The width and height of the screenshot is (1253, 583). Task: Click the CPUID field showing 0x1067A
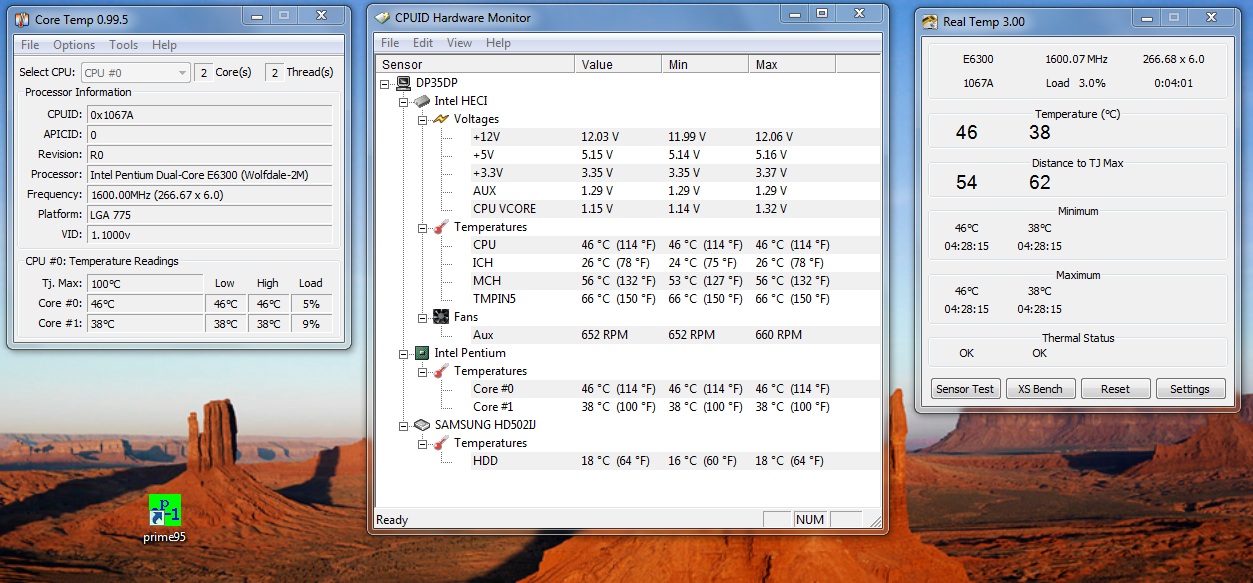(x=210, y=114)
